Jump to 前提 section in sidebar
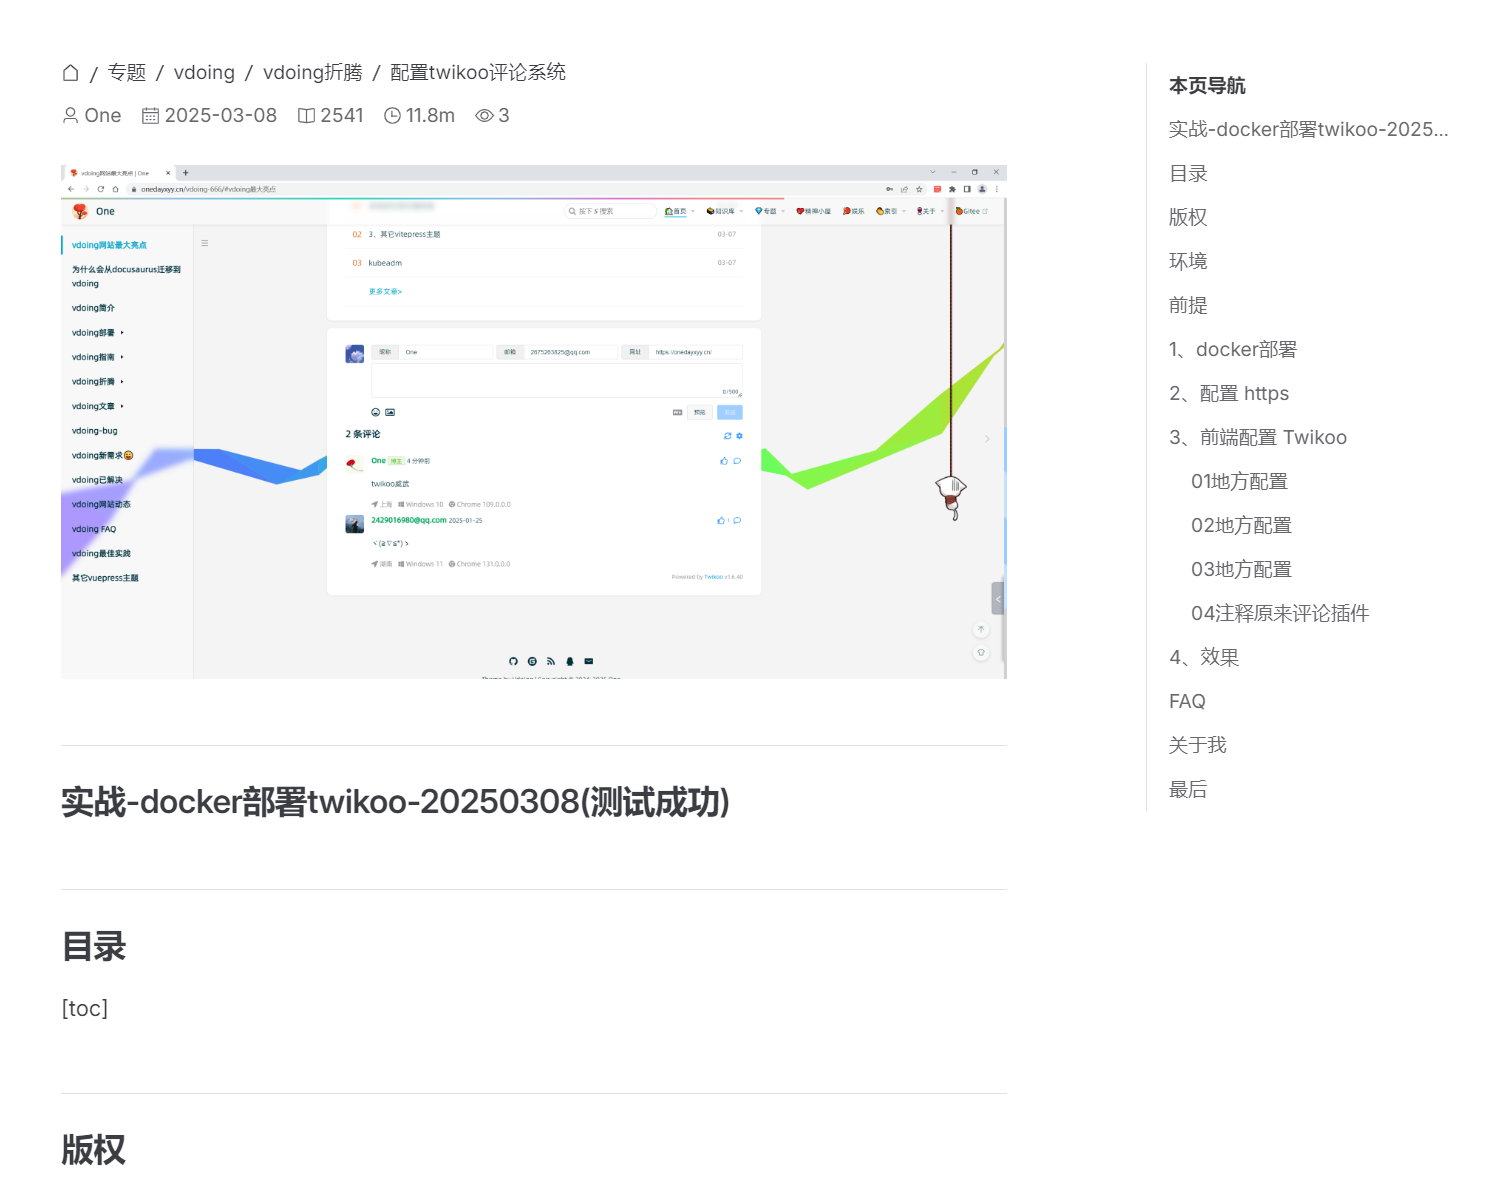 (x=1188, y=305)
